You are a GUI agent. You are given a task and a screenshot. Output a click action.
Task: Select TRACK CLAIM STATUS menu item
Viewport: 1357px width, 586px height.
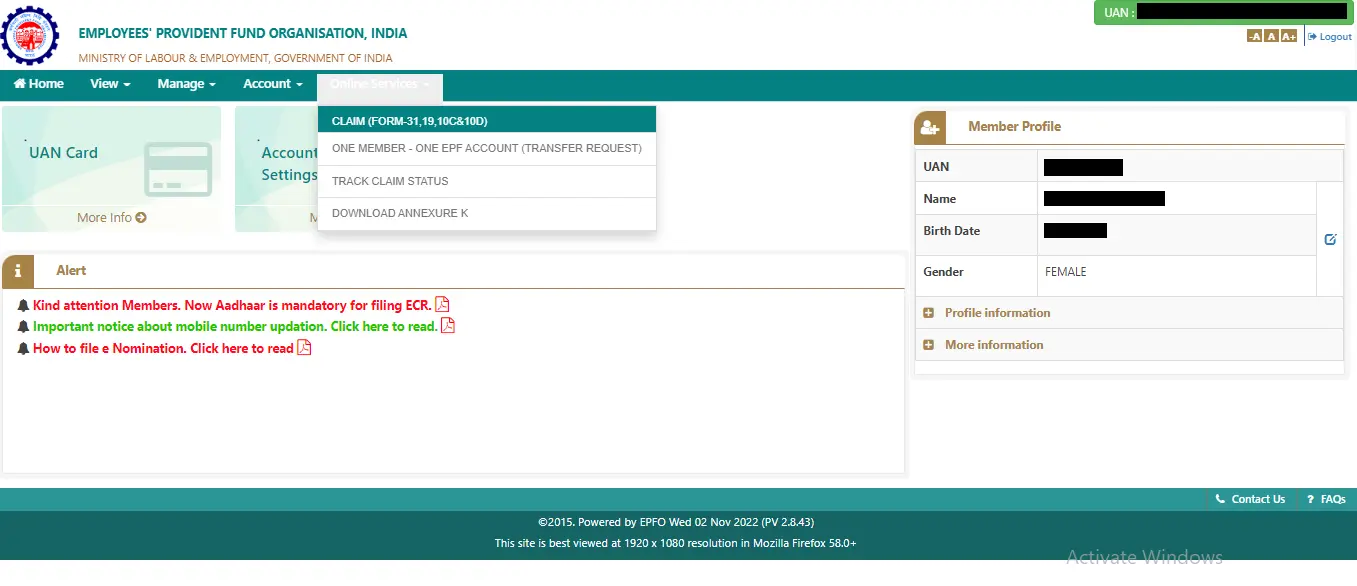[x=390, y=181]
